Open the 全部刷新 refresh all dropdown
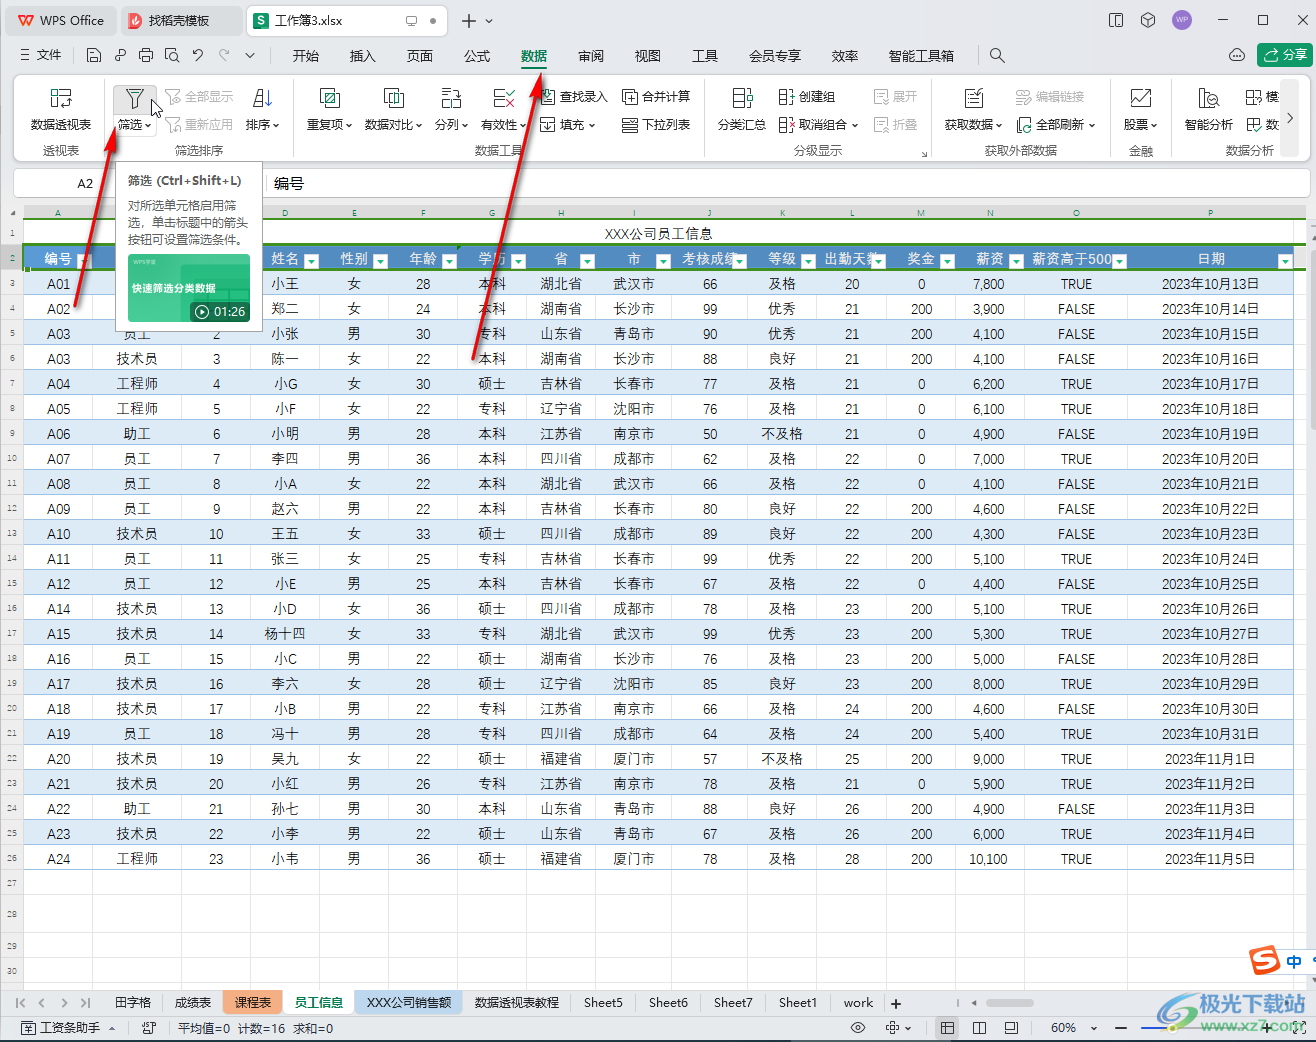Viewport: 1316px width, 1042px height. click(x=1056, y=125)
